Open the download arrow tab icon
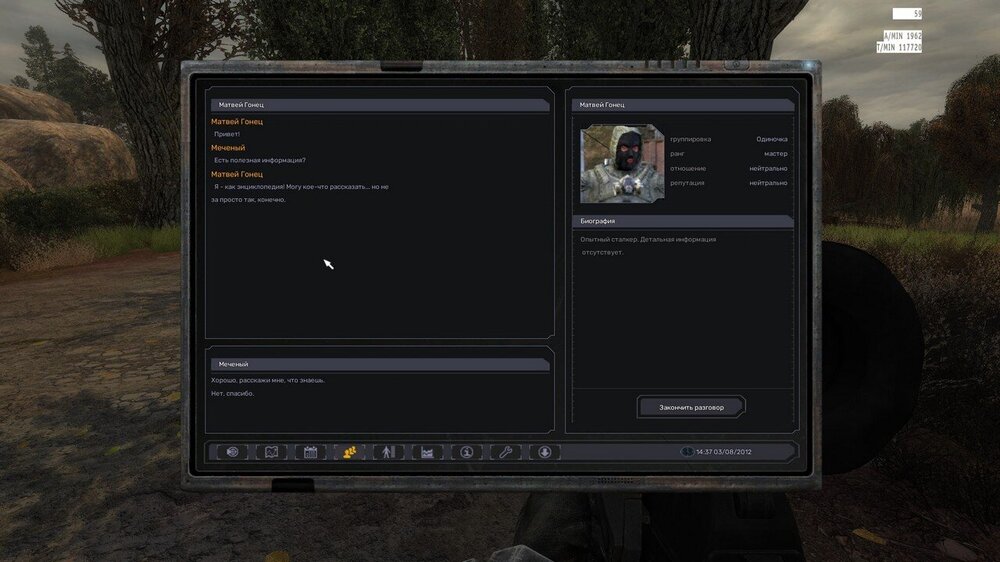1000x562 pixels. coord(545,452)
